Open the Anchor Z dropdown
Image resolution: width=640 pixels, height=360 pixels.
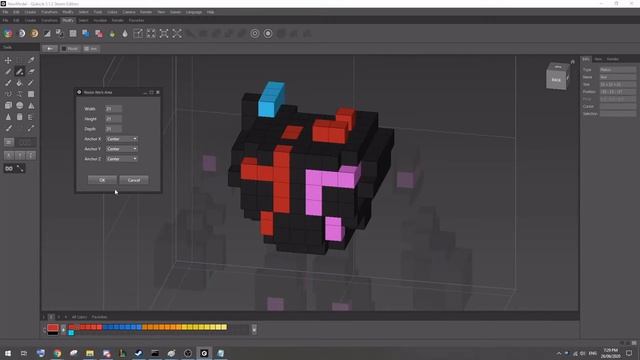point(122,159)
